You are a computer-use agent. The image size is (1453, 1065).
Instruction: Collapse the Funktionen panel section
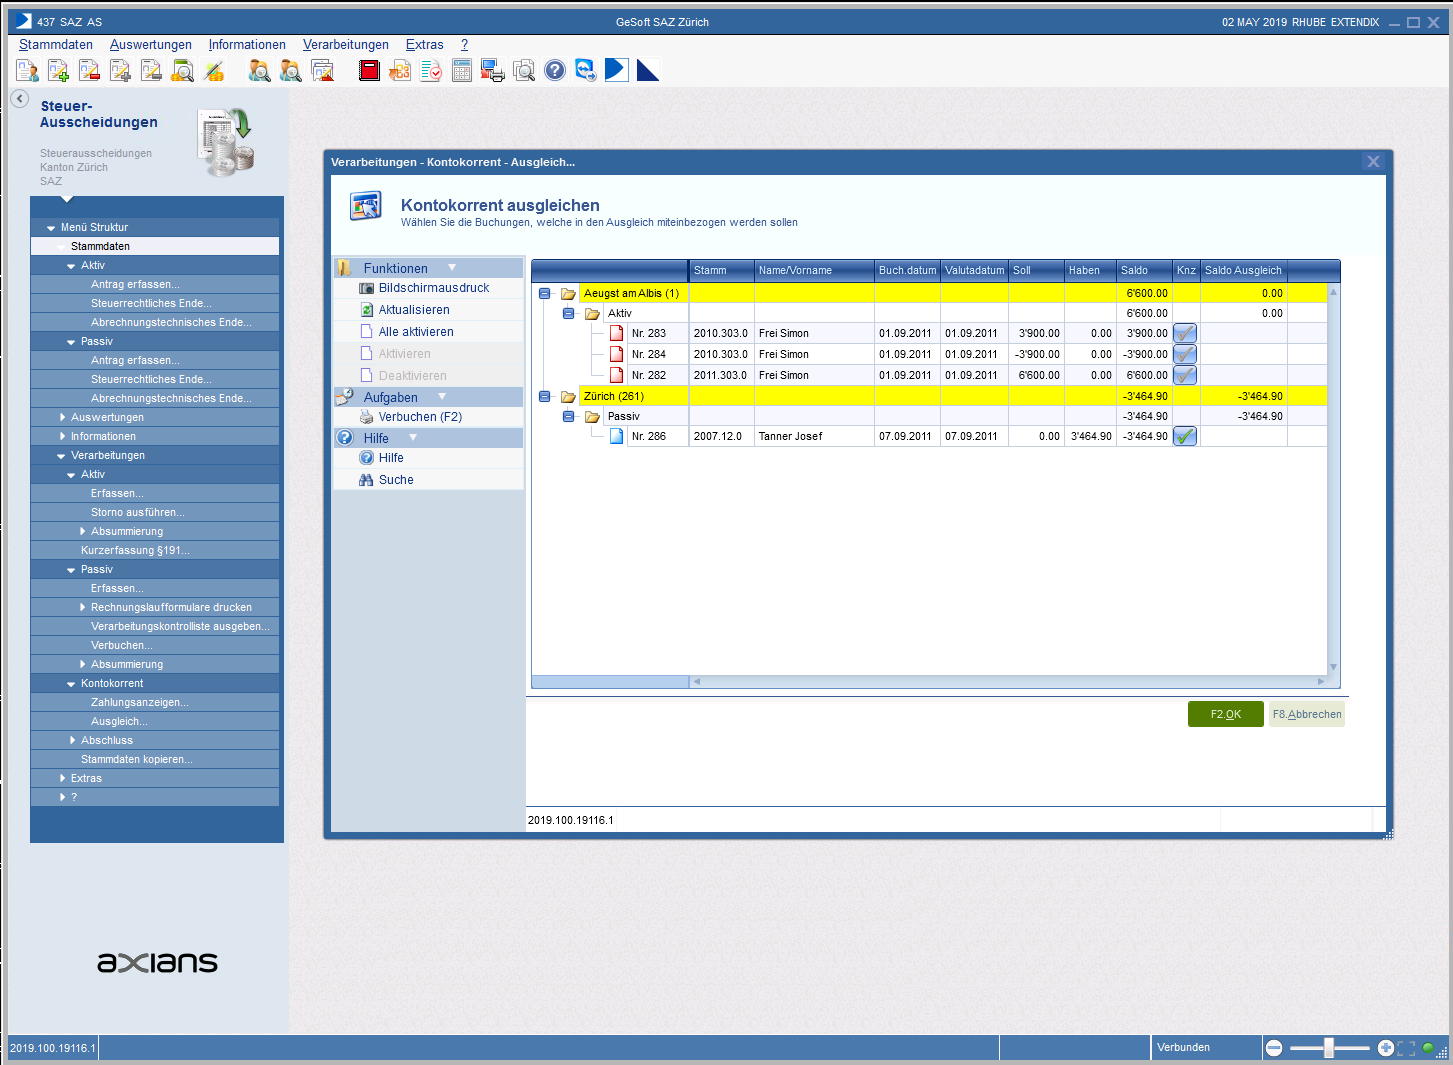pos(452,268)
